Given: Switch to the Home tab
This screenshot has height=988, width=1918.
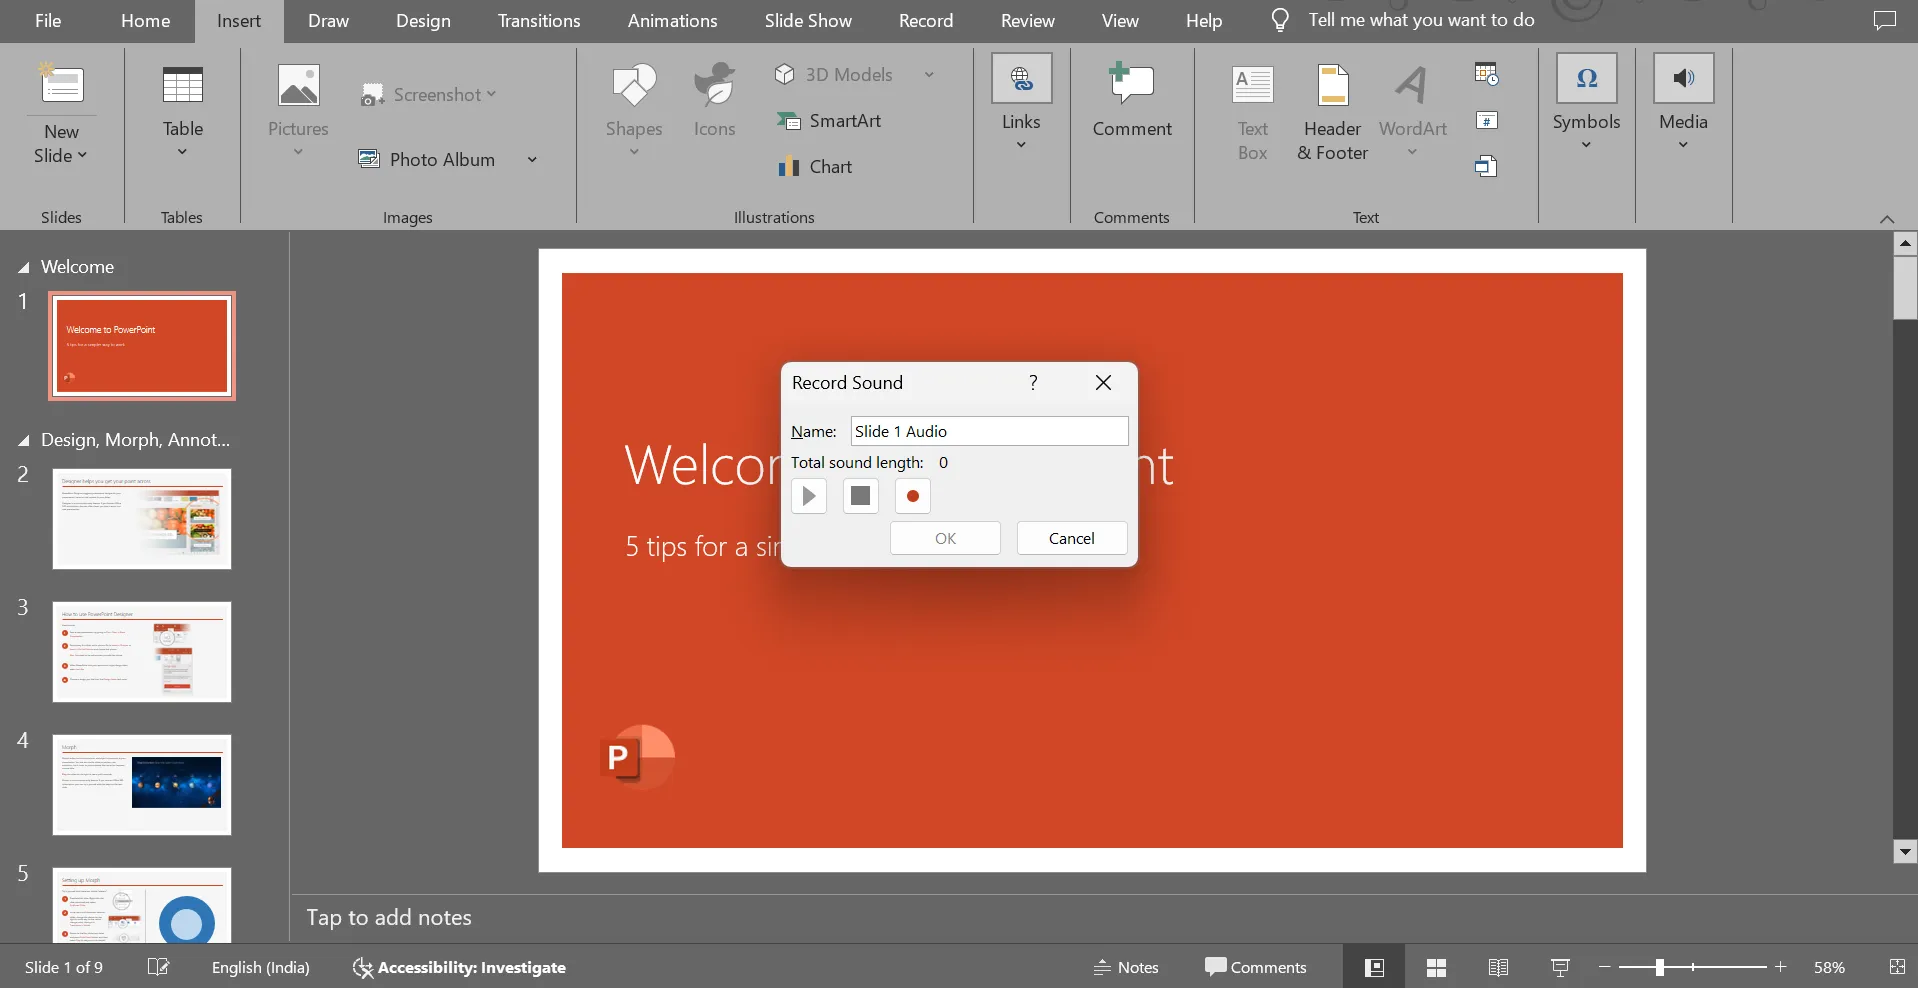Looking at the screenshot, I should (146, 20).
